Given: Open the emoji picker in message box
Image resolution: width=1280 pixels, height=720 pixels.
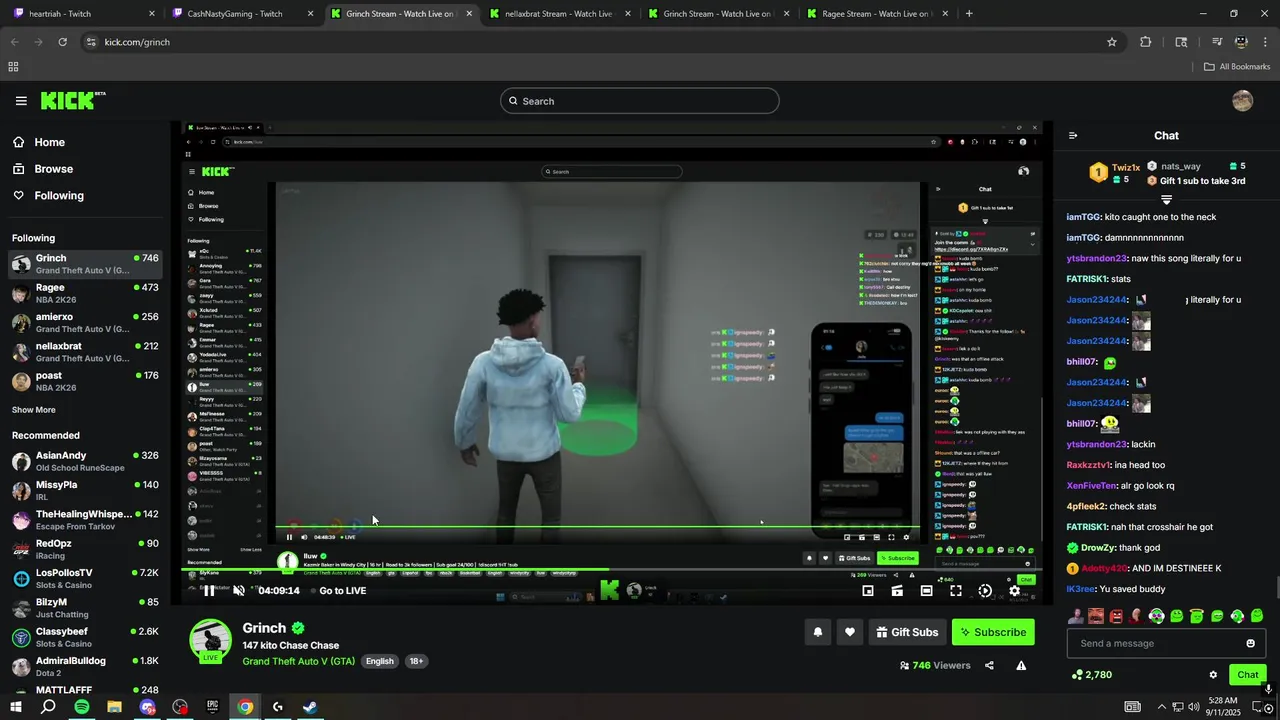Looking at the screenshot, I should pos(1250,643).
